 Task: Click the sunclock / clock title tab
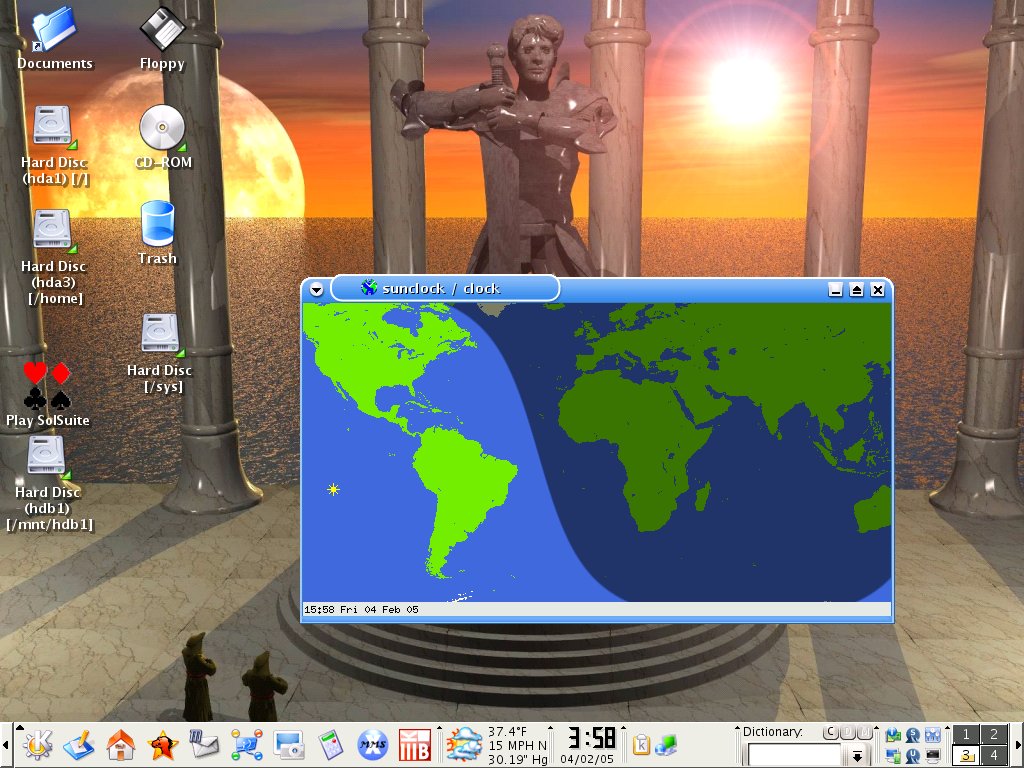445,288
